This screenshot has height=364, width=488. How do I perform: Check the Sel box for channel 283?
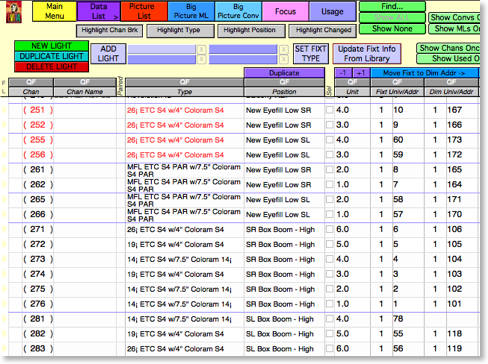329,348
